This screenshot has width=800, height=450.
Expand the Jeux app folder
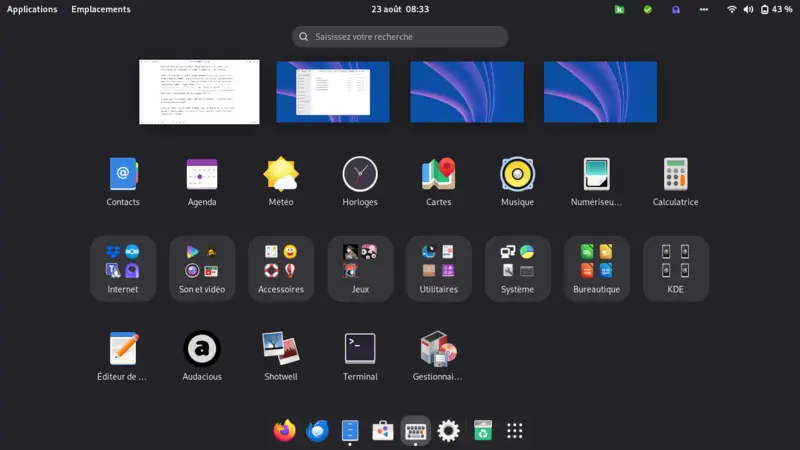tap(360, 267)
